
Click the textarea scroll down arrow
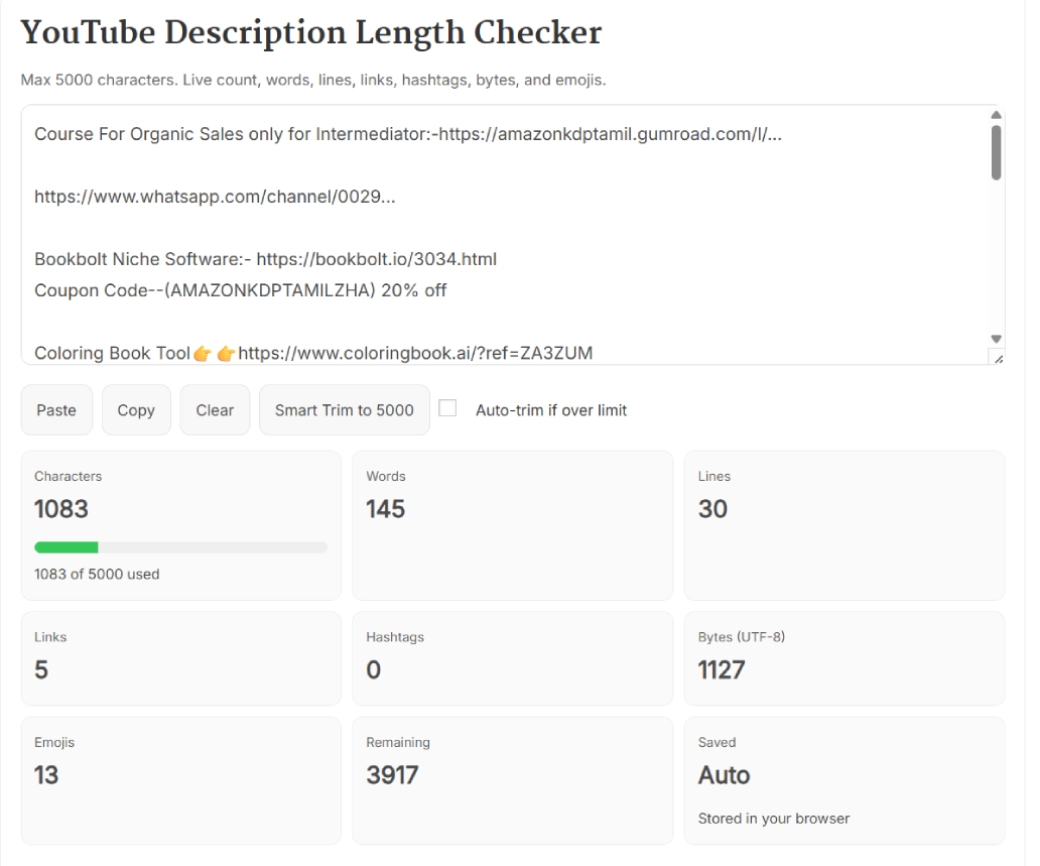pyautogui.click(x=996, y=339)
